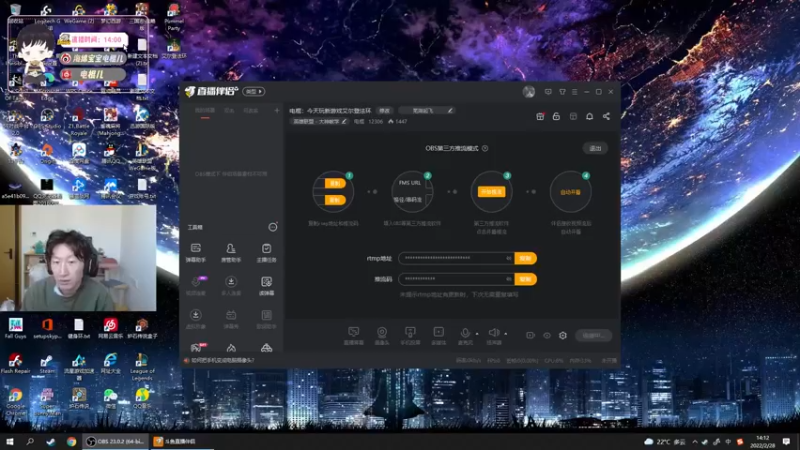This screenshot has height=450, width=800.
Task: Add a camera source
Action: [382, 336]
